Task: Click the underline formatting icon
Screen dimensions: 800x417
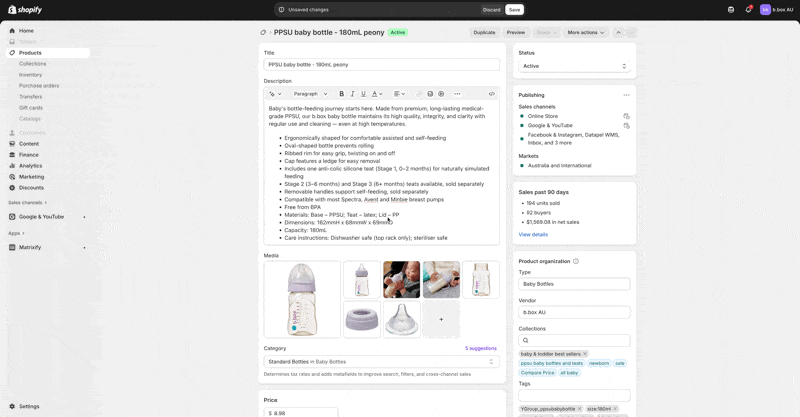Action: [363, 94]
